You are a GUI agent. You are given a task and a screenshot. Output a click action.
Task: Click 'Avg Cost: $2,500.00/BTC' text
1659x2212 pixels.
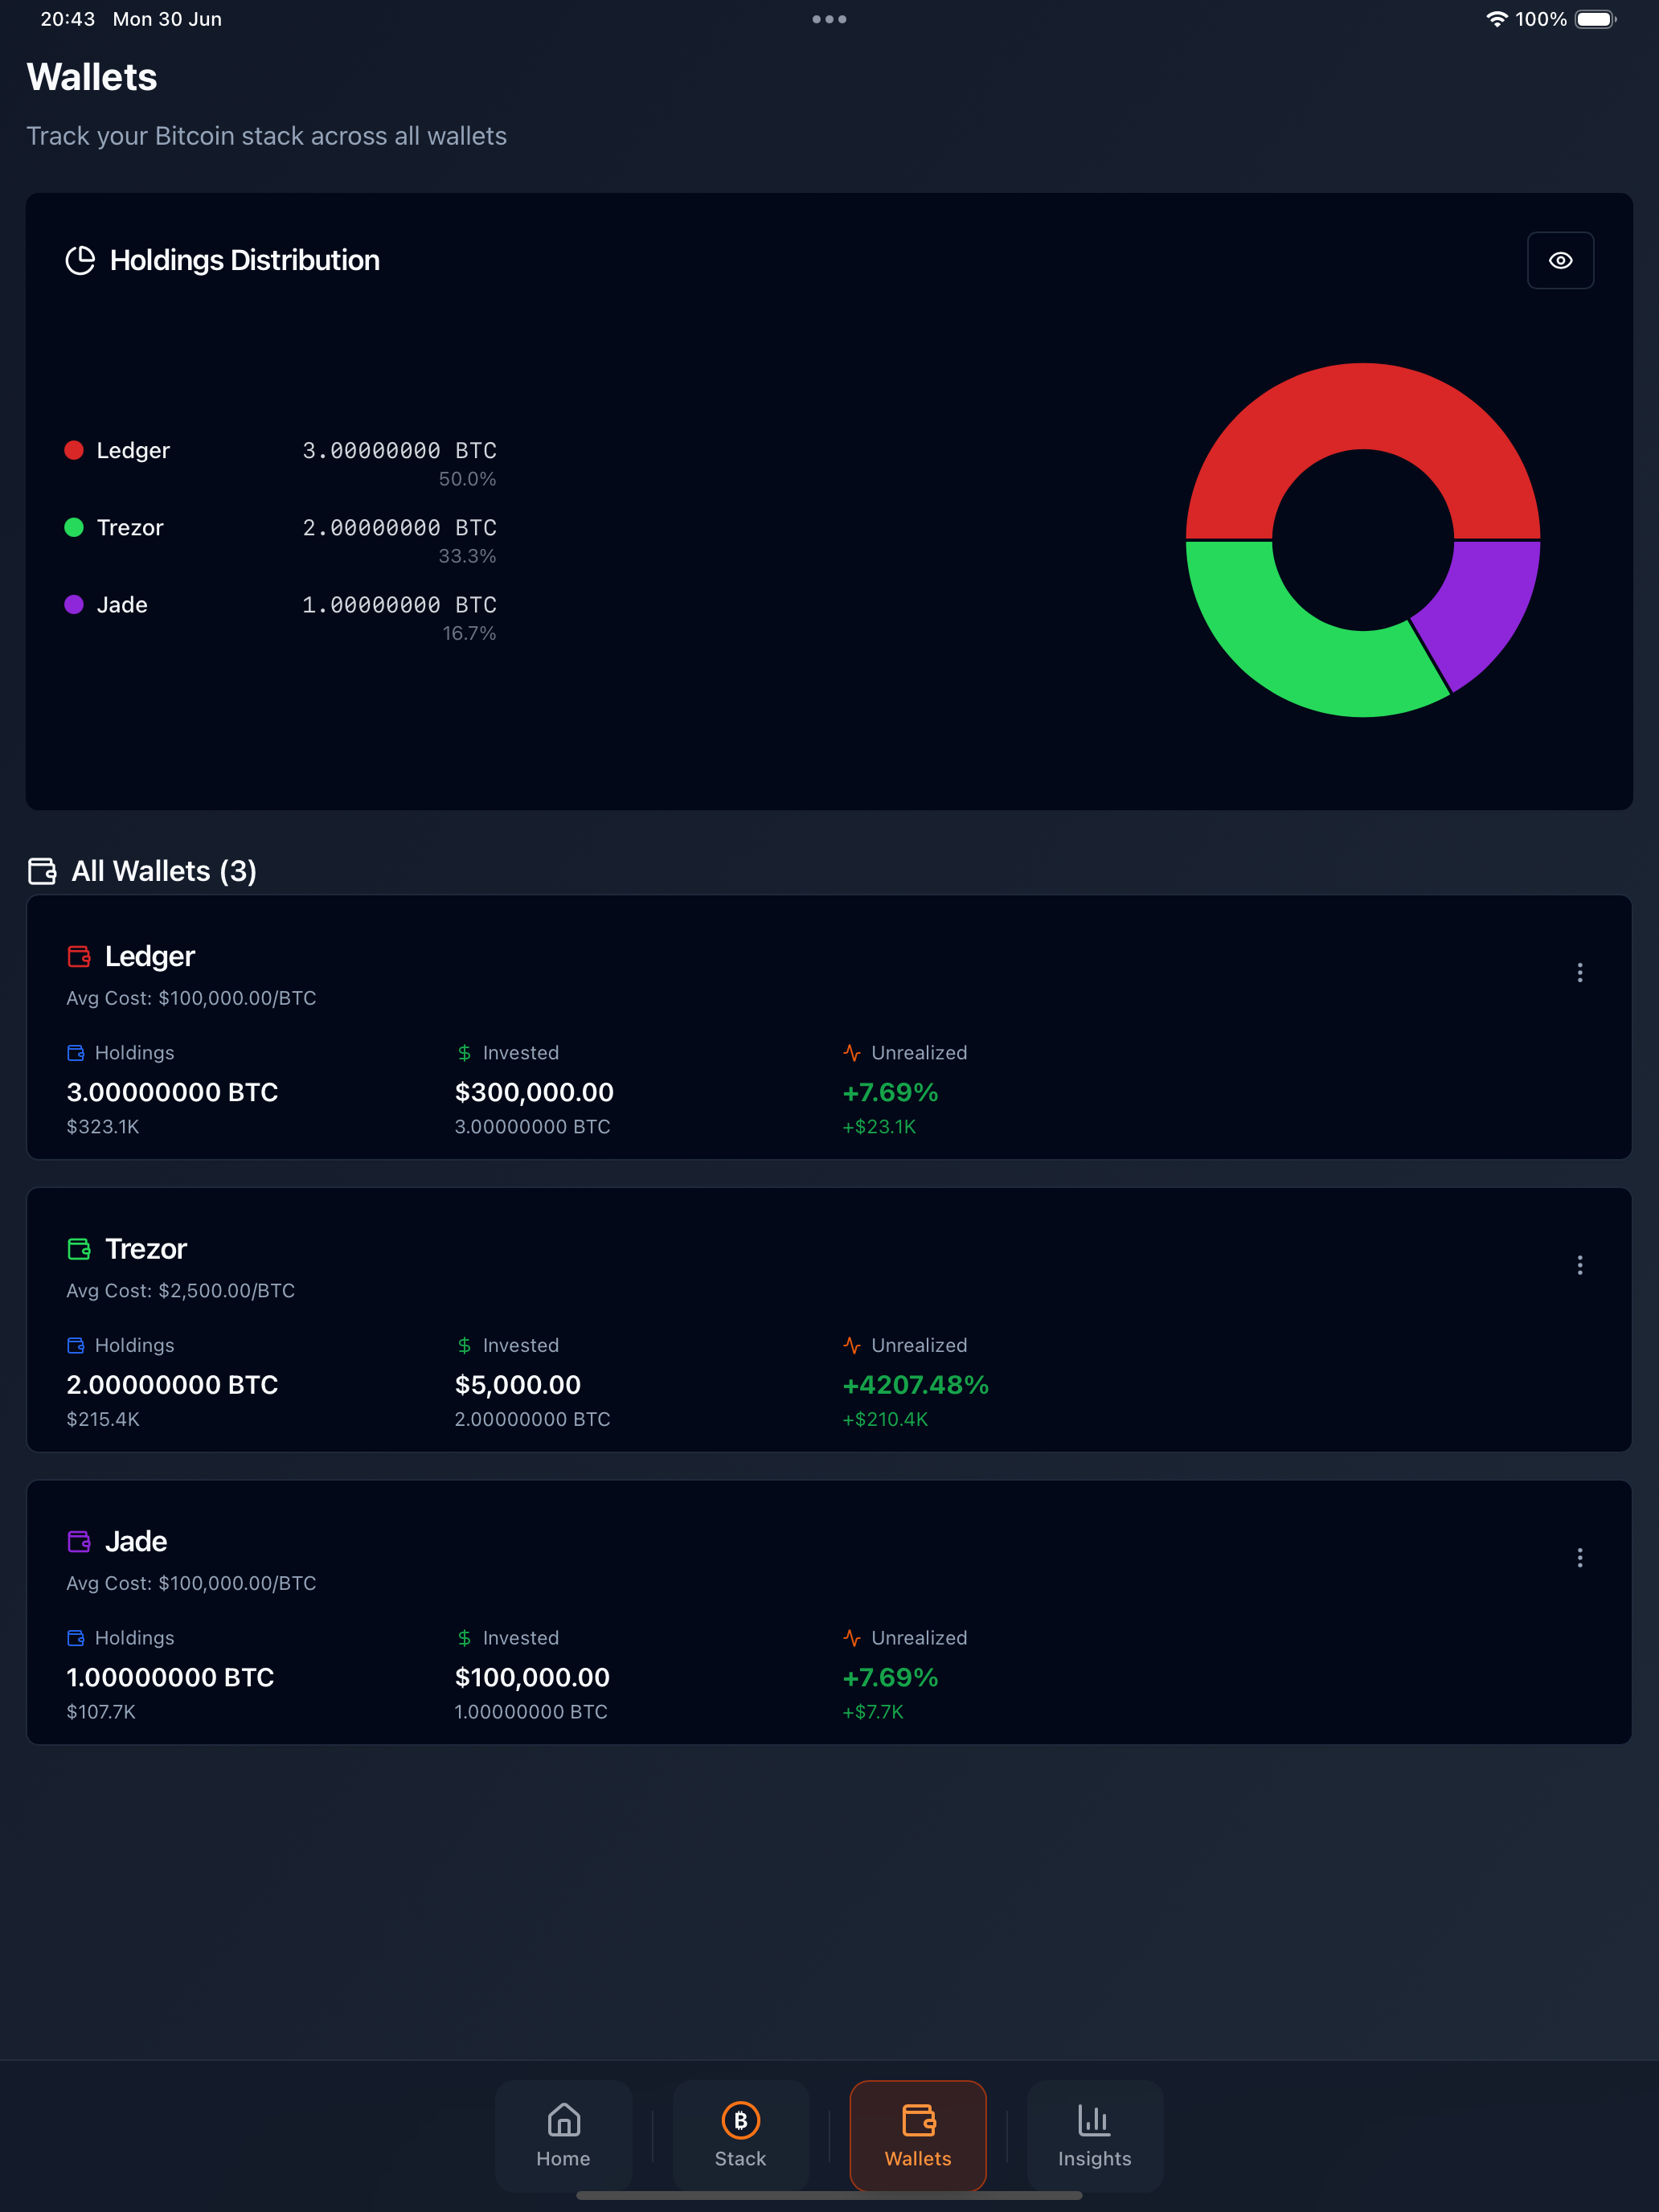(181, 1291)
